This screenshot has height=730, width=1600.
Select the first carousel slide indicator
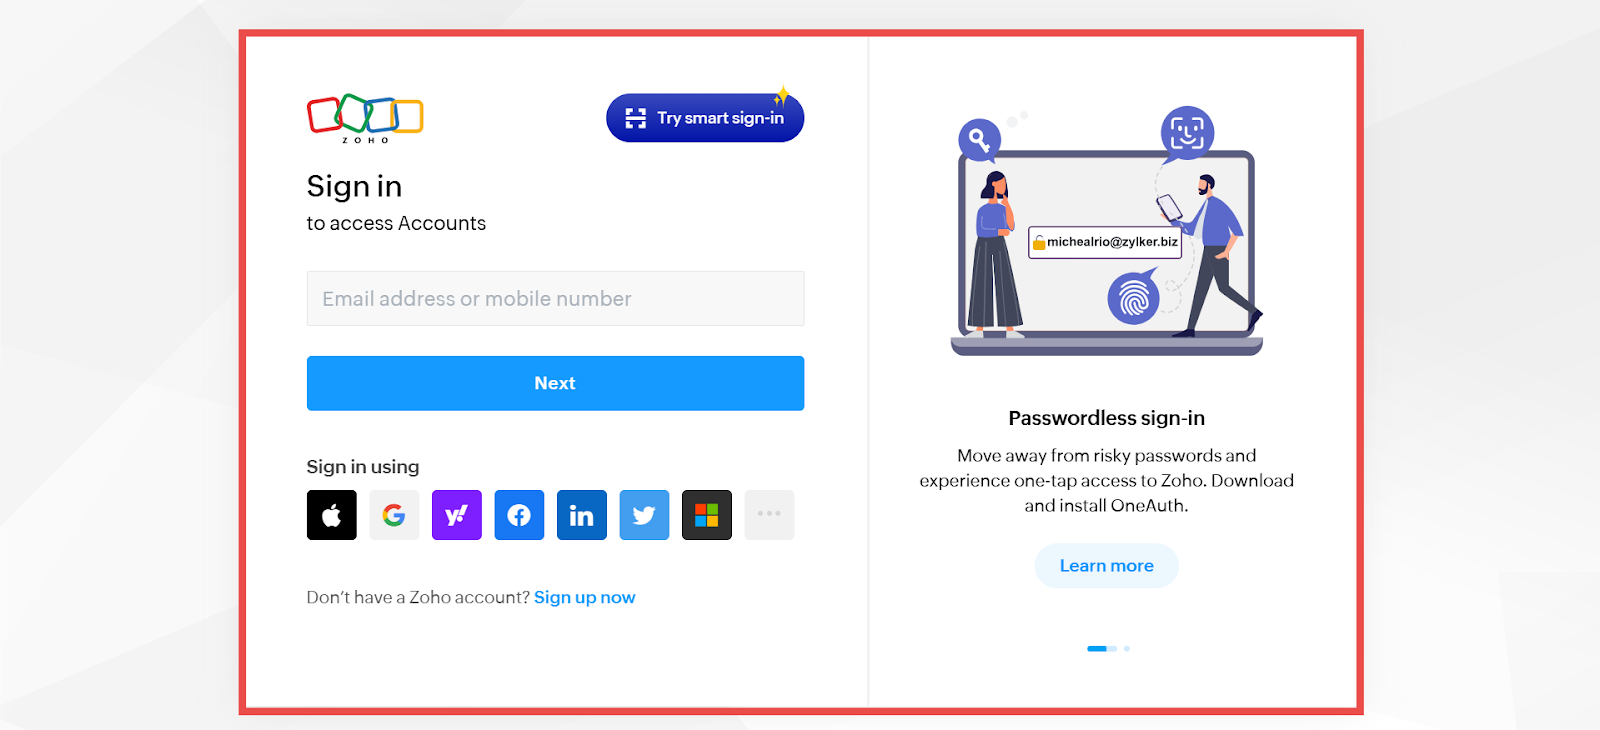point(1101,649)
